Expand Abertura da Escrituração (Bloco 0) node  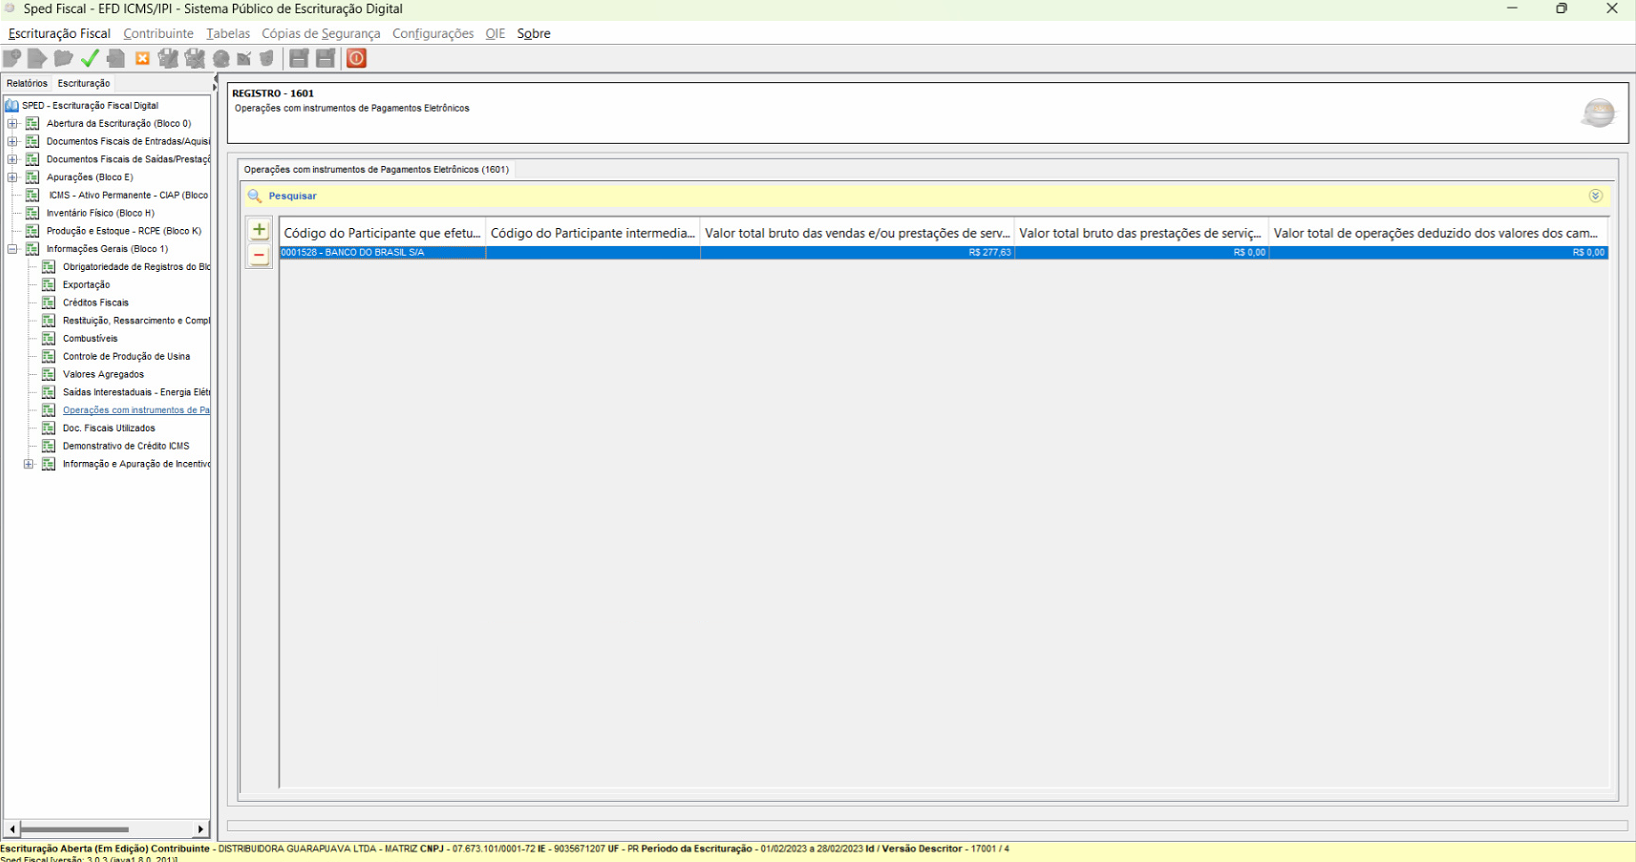pos(12,124)
